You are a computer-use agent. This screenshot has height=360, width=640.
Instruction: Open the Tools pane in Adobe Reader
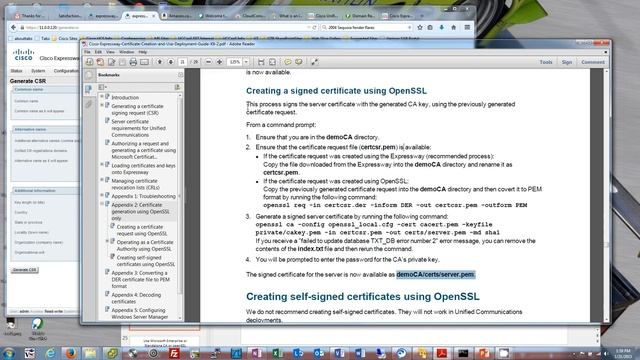click(x=546, y=62)
